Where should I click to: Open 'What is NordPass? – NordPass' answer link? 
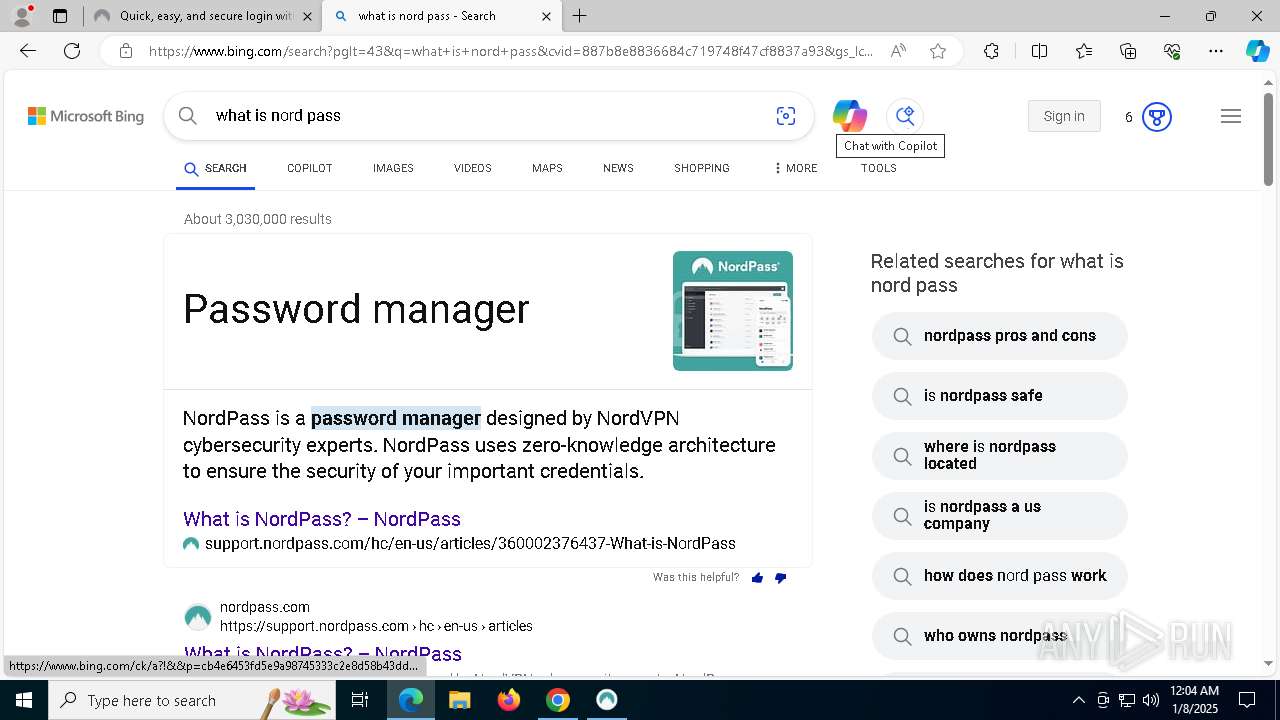click(322, 519)
